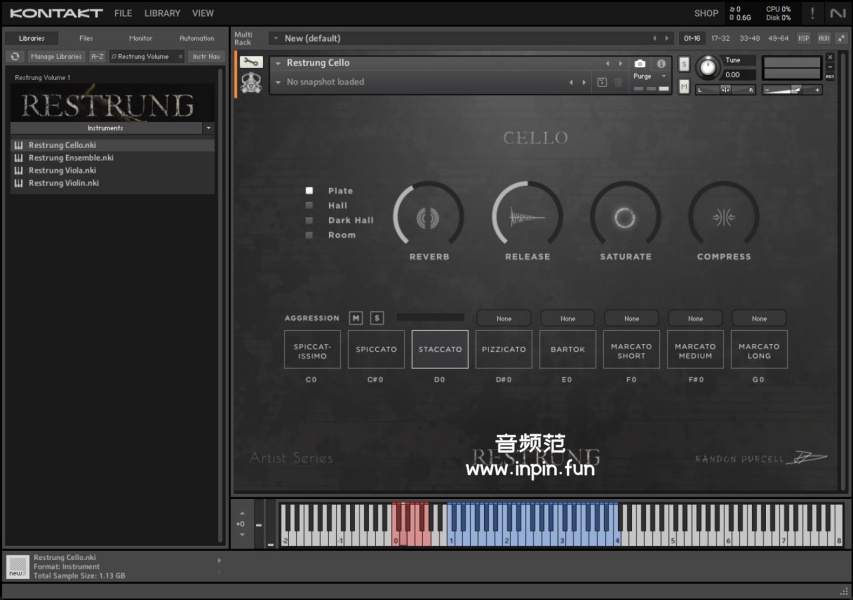Click the Compress knob icon

click(x=724, y=217)
